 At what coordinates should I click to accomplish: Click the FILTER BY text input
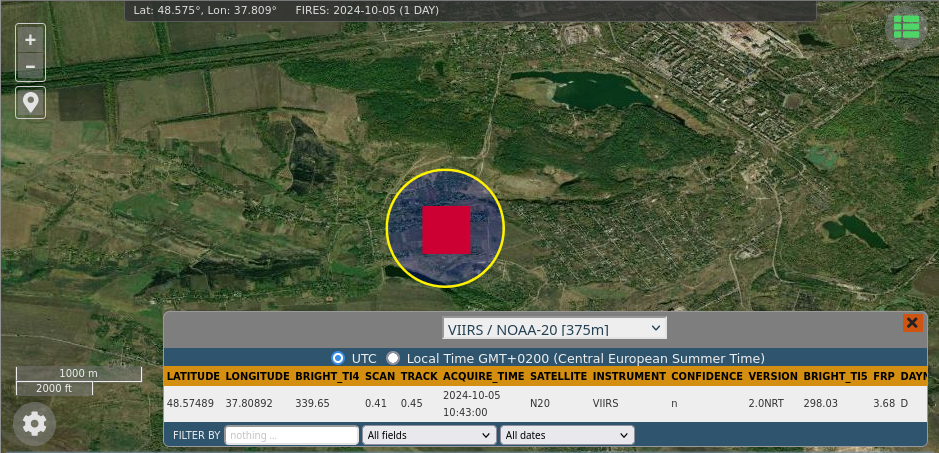292,435
